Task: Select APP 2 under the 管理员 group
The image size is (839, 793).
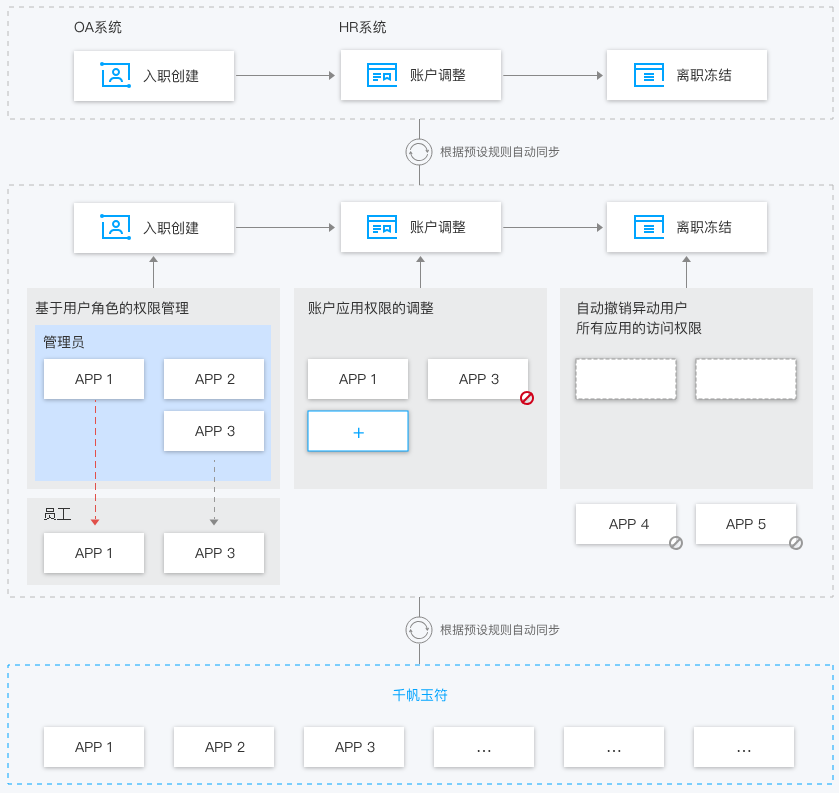Action: tap(214, 379)
